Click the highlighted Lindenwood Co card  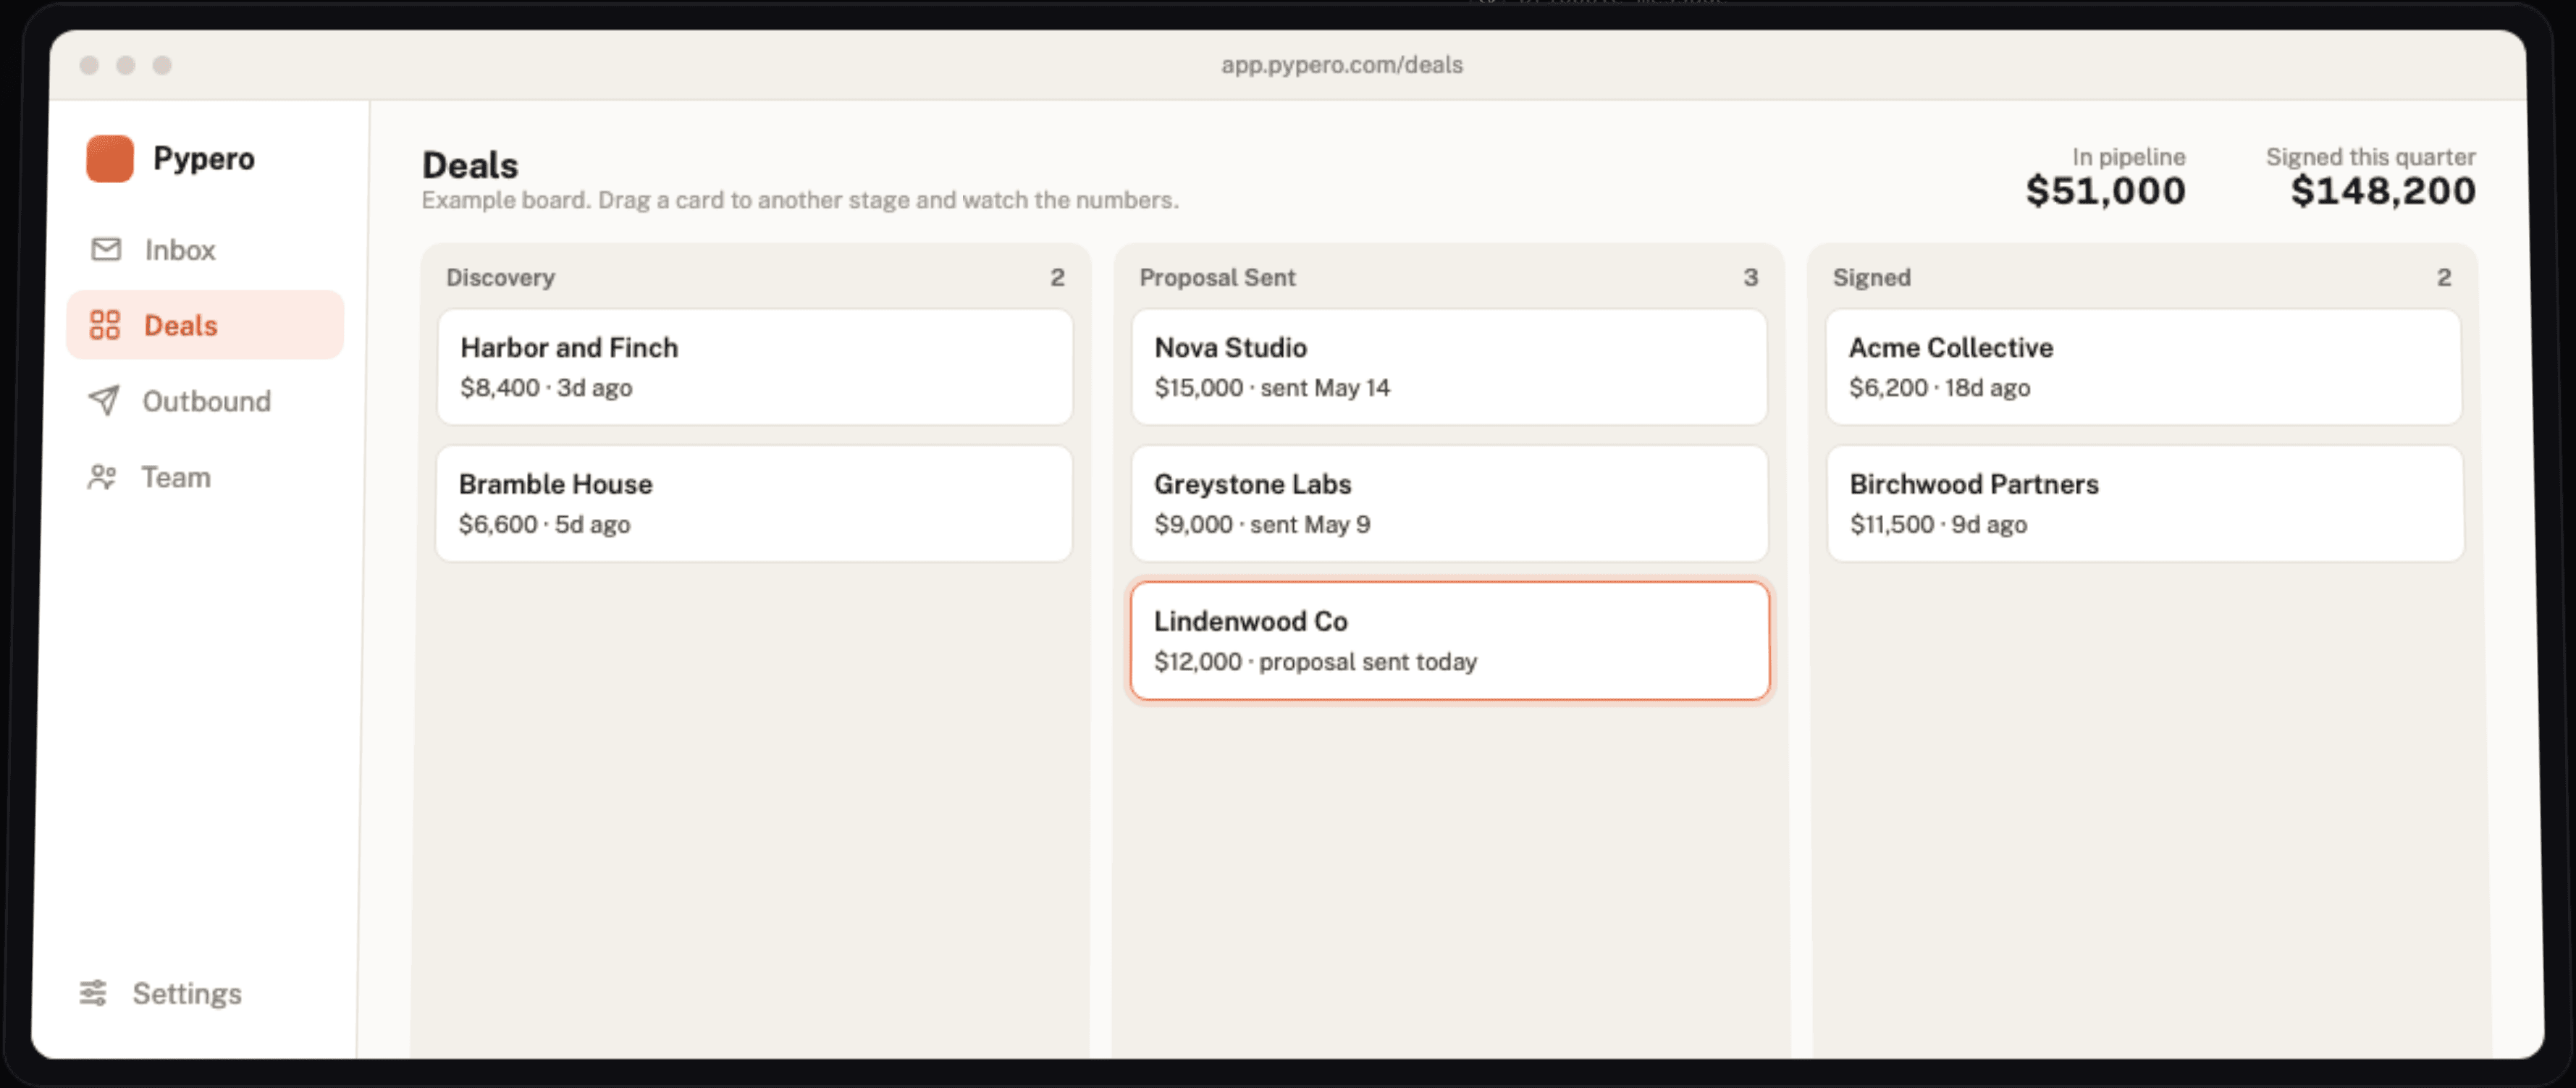tap(1449, 641)
